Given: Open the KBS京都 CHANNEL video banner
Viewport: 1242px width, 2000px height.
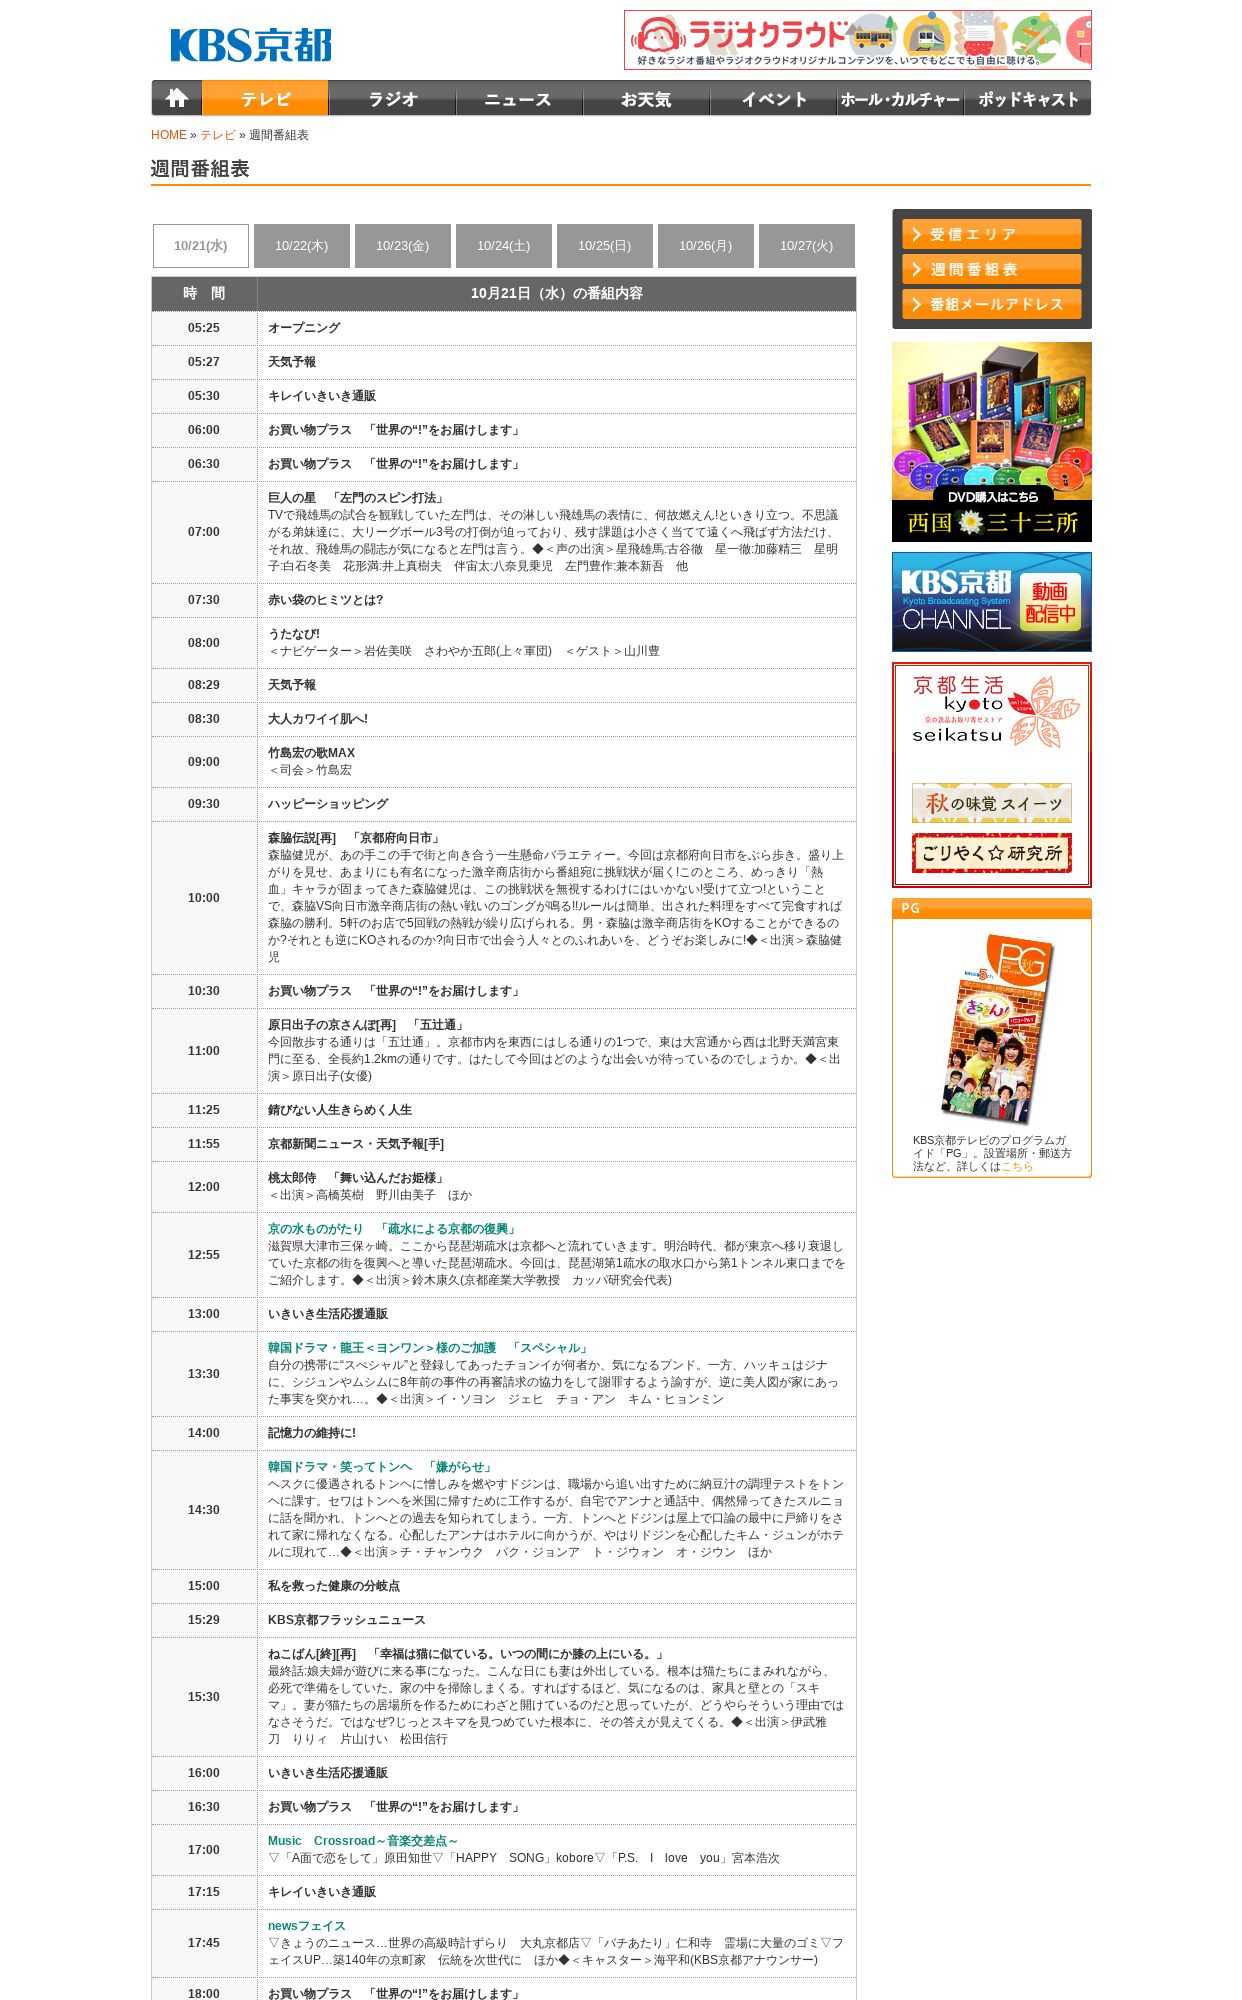Looking at the screenshot, I should (992, 602).
